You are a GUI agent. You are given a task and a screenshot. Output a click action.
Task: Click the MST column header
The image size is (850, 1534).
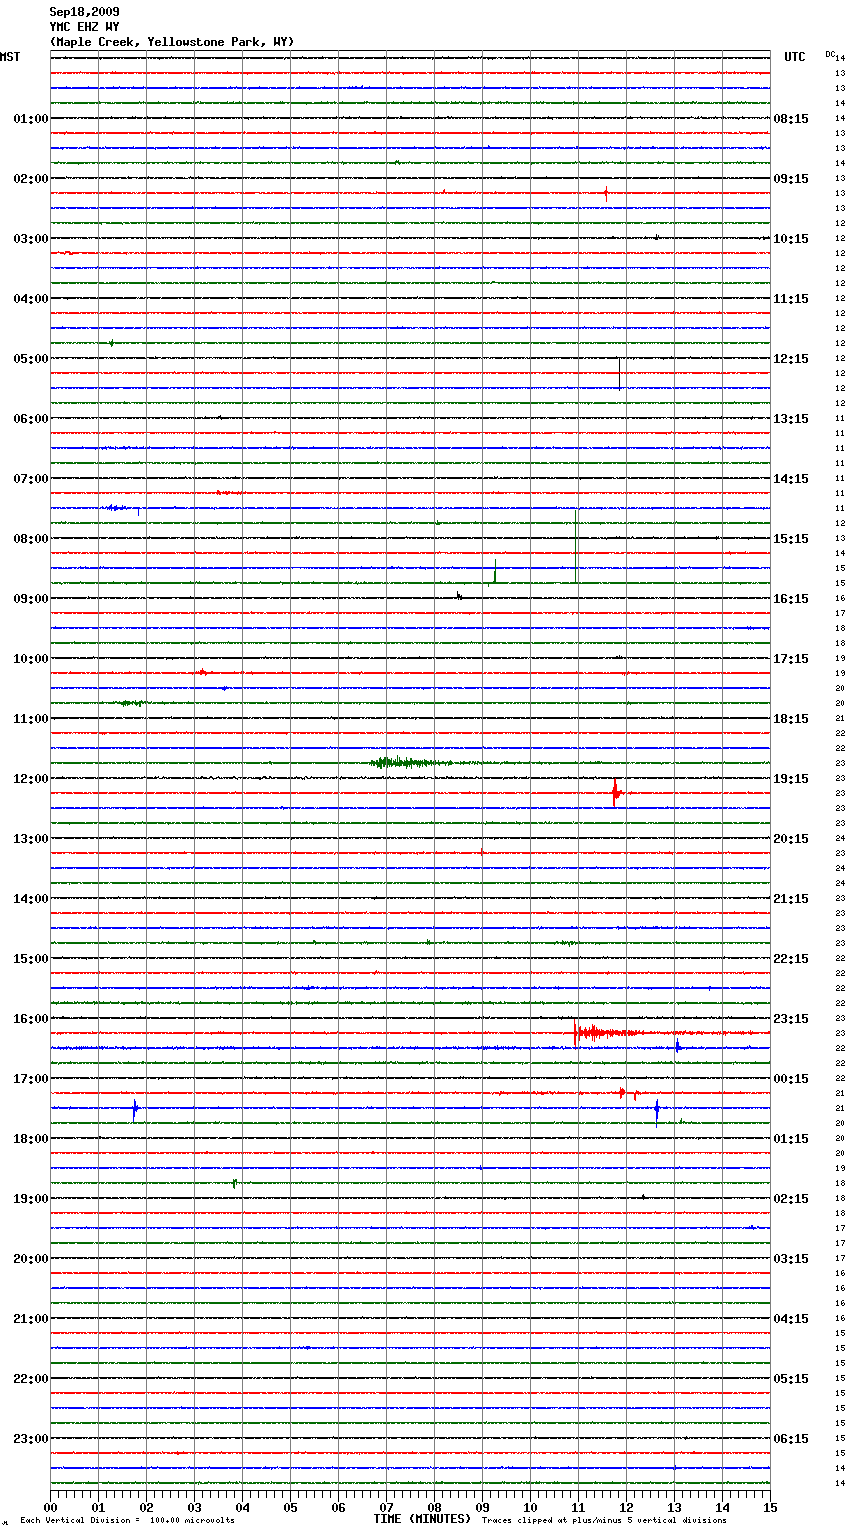(10, 57)
